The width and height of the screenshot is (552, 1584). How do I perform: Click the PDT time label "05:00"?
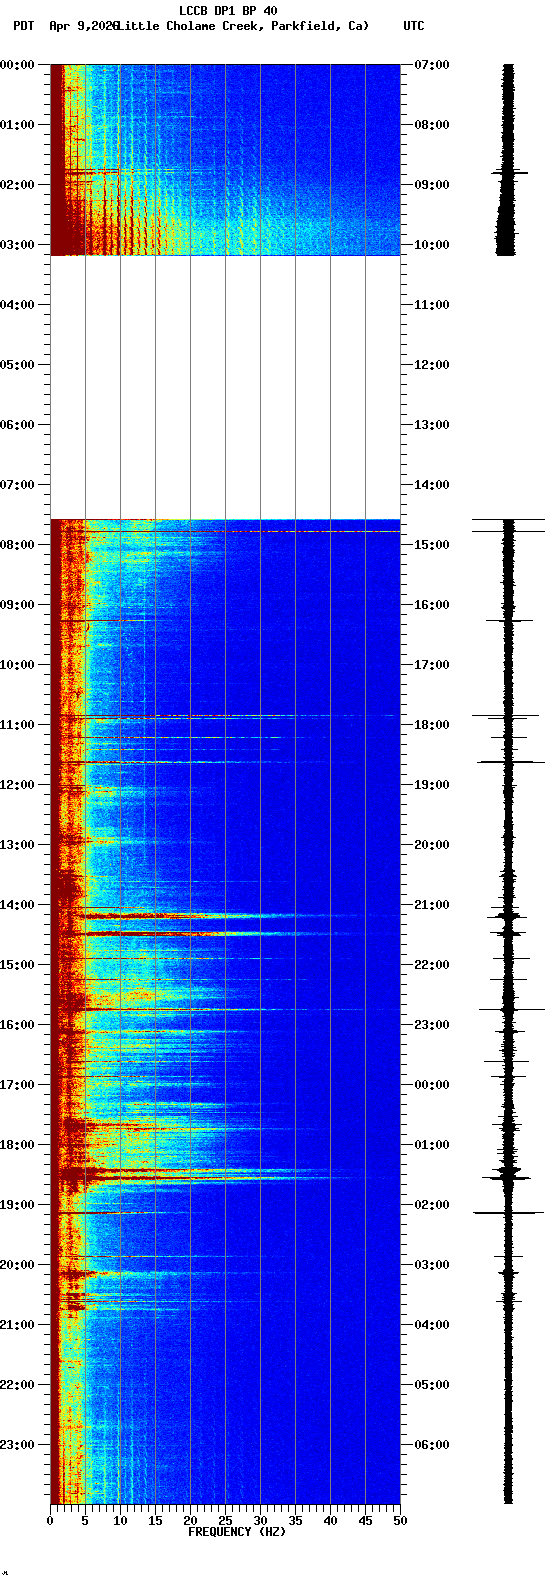(16, 365)
